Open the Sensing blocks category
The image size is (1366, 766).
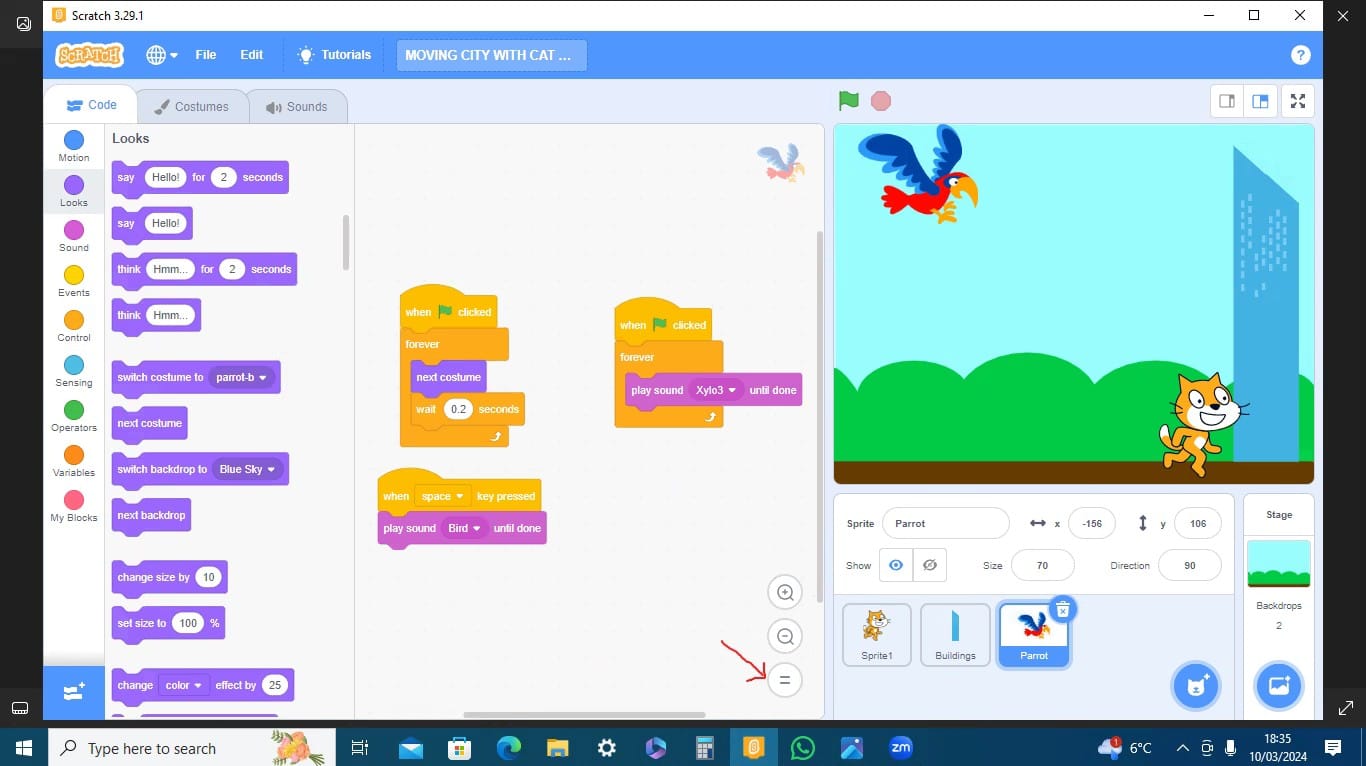(73, 371)
